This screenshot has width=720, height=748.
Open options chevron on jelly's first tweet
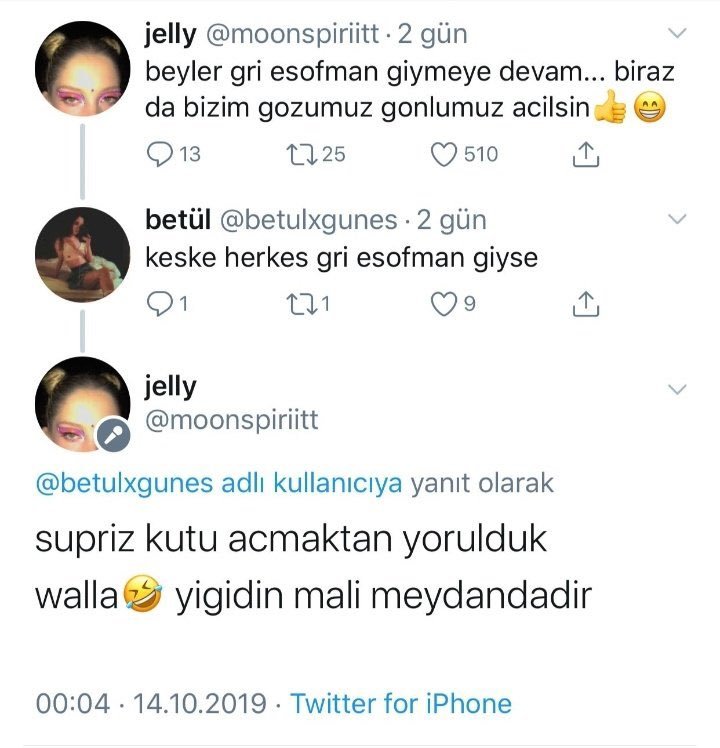[x=677, y=34]
